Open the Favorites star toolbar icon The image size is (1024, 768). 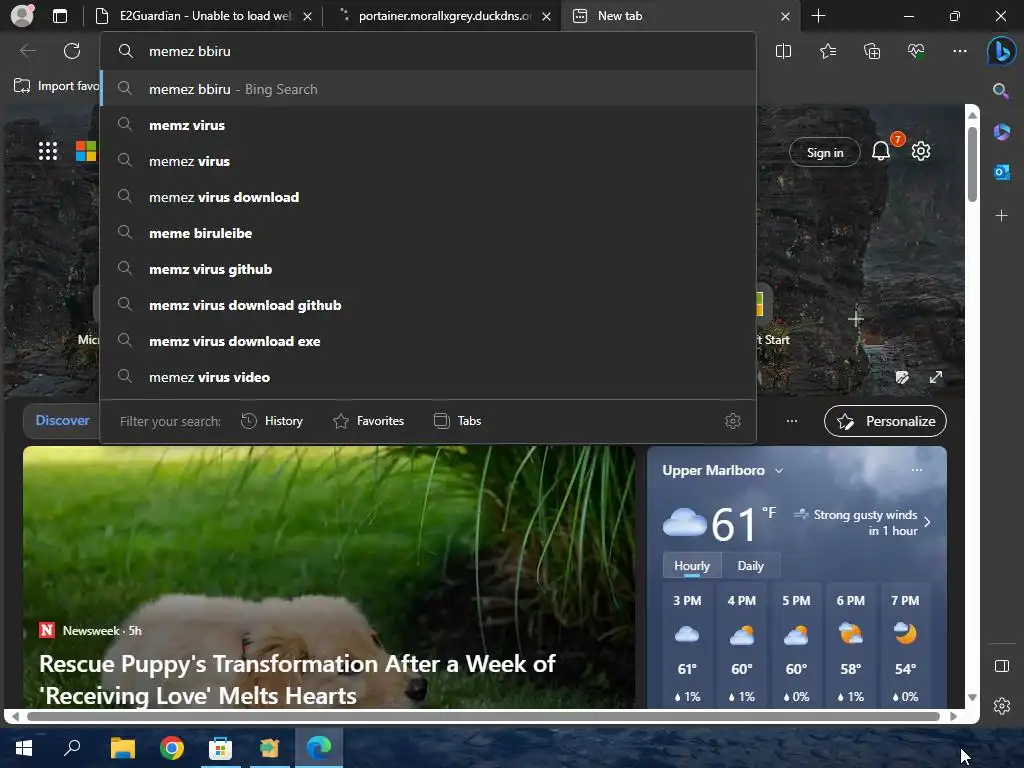click(827, 51)
